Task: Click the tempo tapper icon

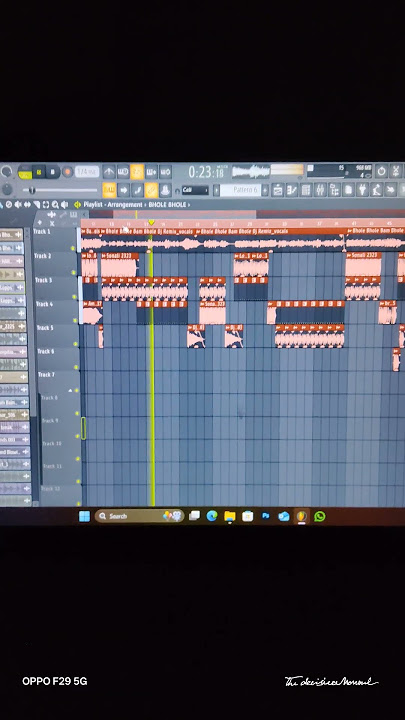Action: coord(376,190)
